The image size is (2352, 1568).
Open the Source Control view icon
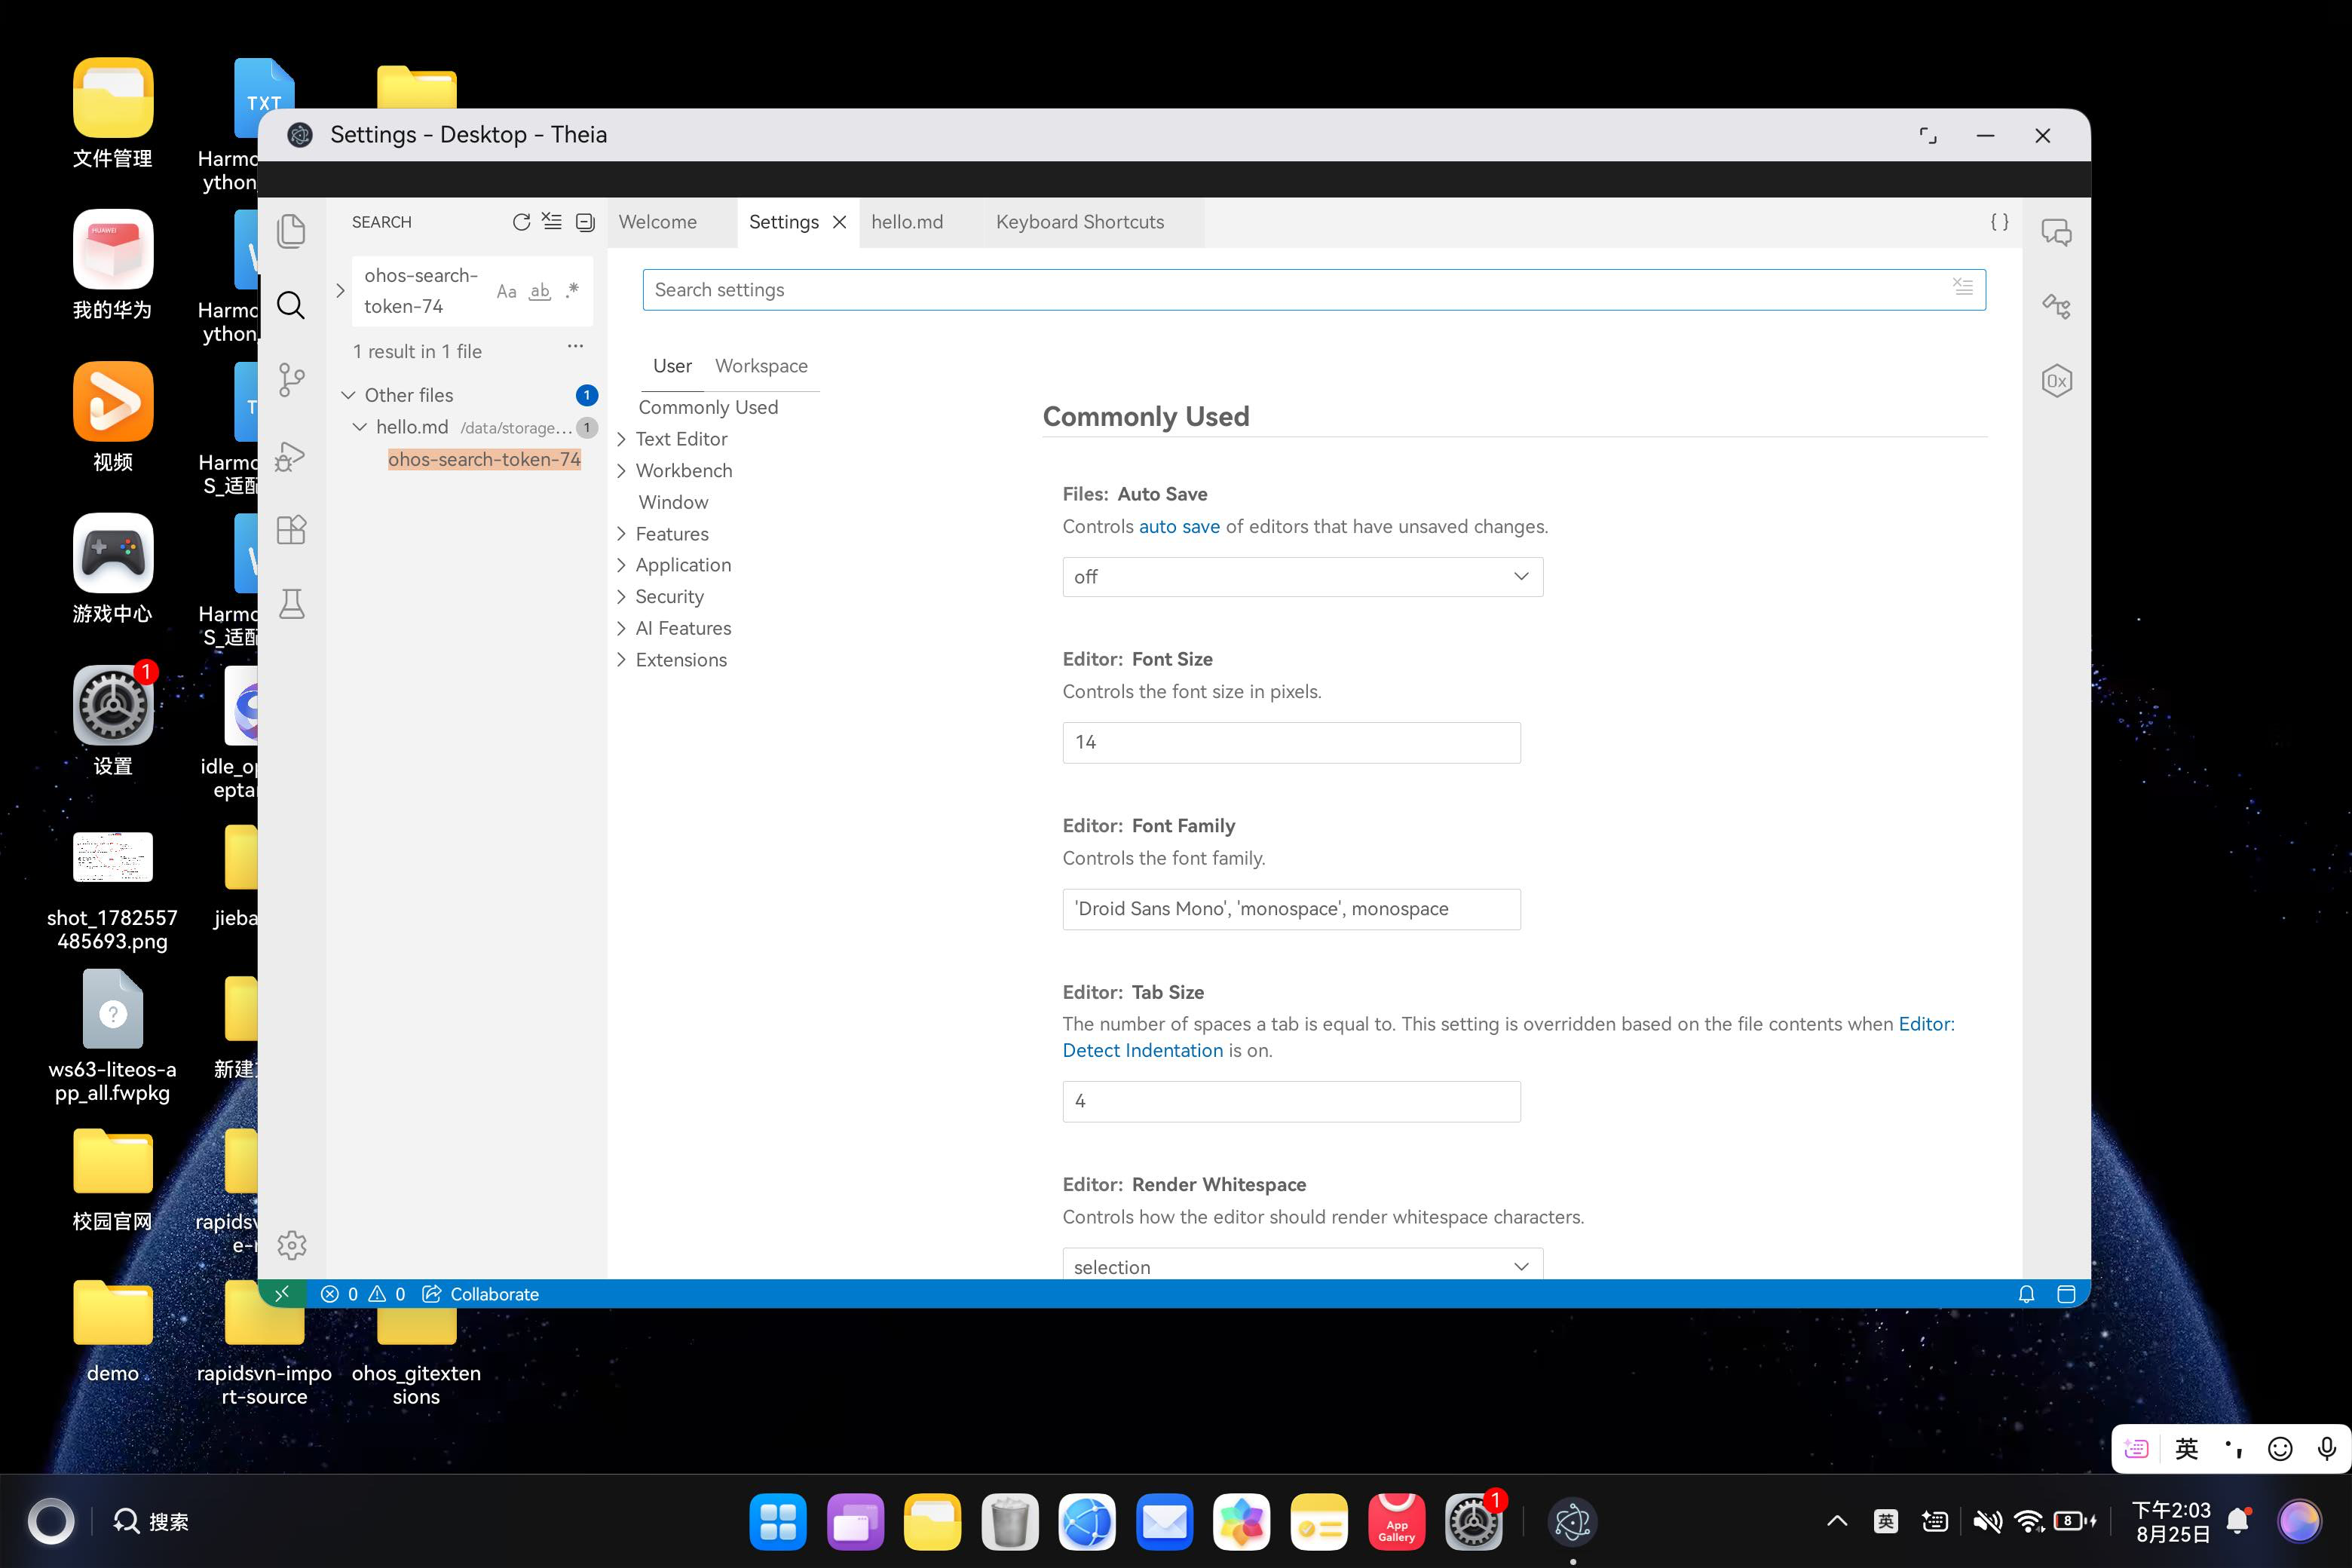tap(291, 380)
